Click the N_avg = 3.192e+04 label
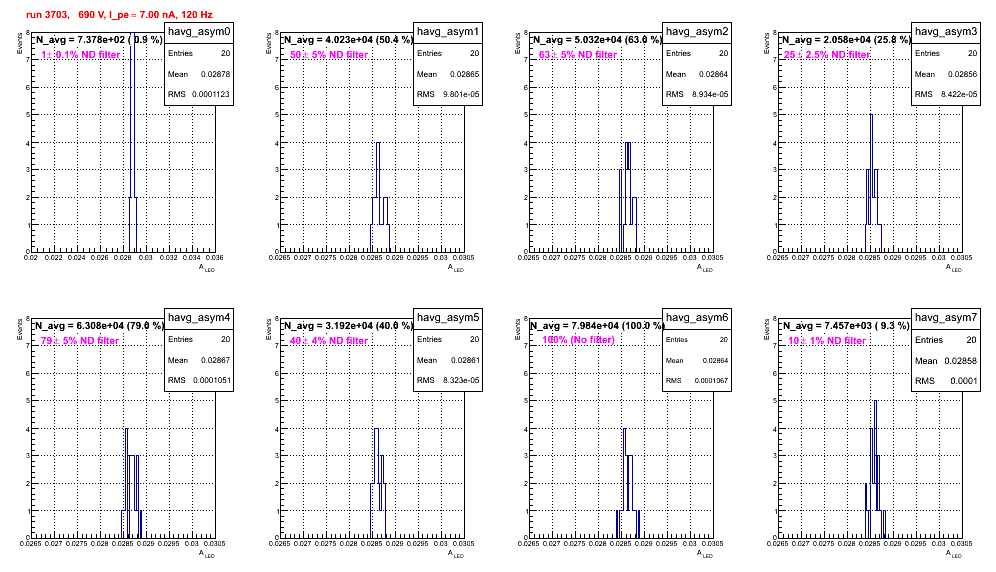The width and height of the screenshot is (996, 572). (347, 325)
